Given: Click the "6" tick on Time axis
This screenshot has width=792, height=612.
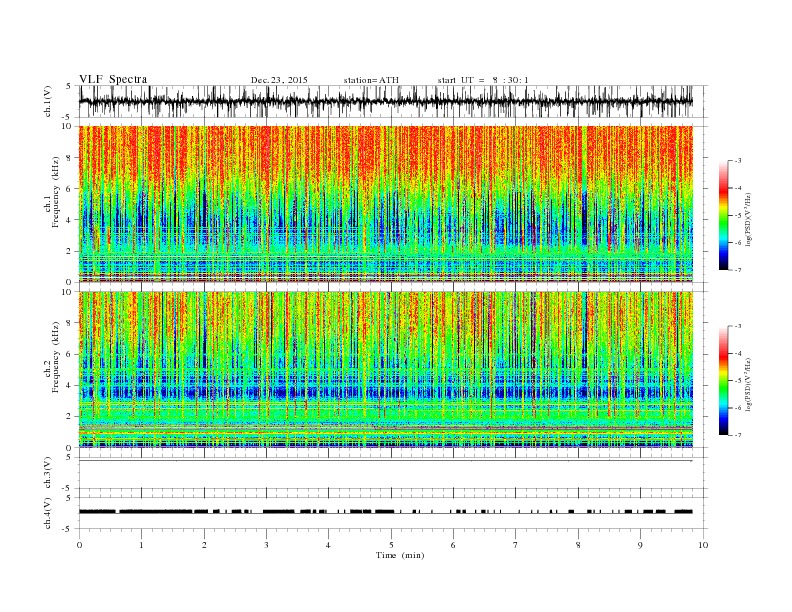Looking at the screenshot, I should pos(453,545).
